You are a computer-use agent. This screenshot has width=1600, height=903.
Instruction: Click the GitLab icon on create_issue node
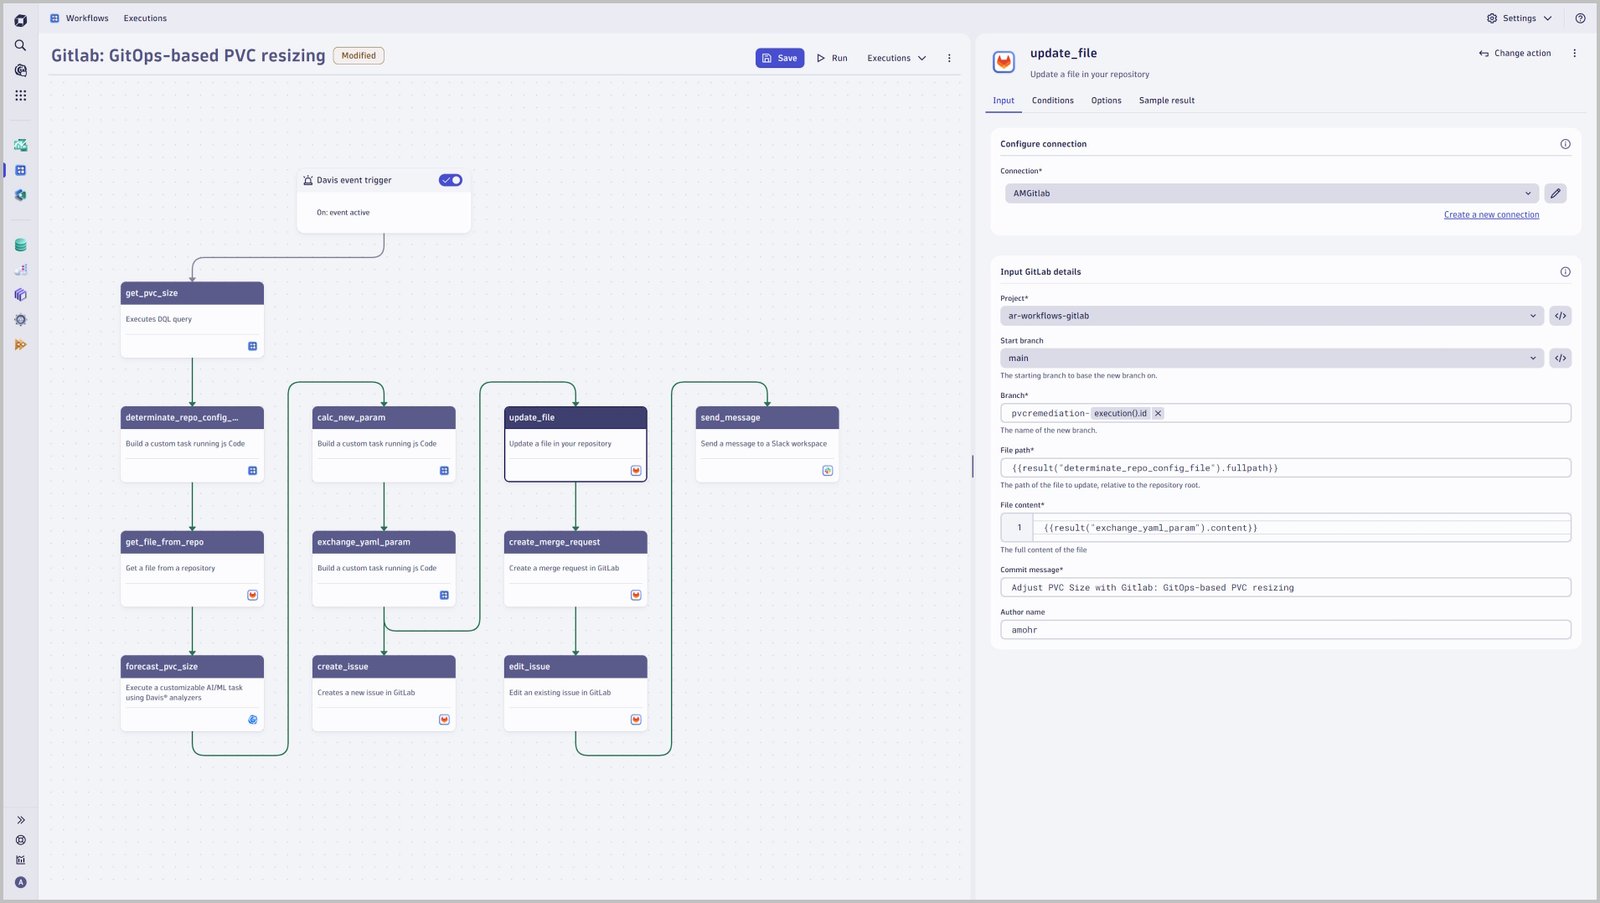coord(444,719)
